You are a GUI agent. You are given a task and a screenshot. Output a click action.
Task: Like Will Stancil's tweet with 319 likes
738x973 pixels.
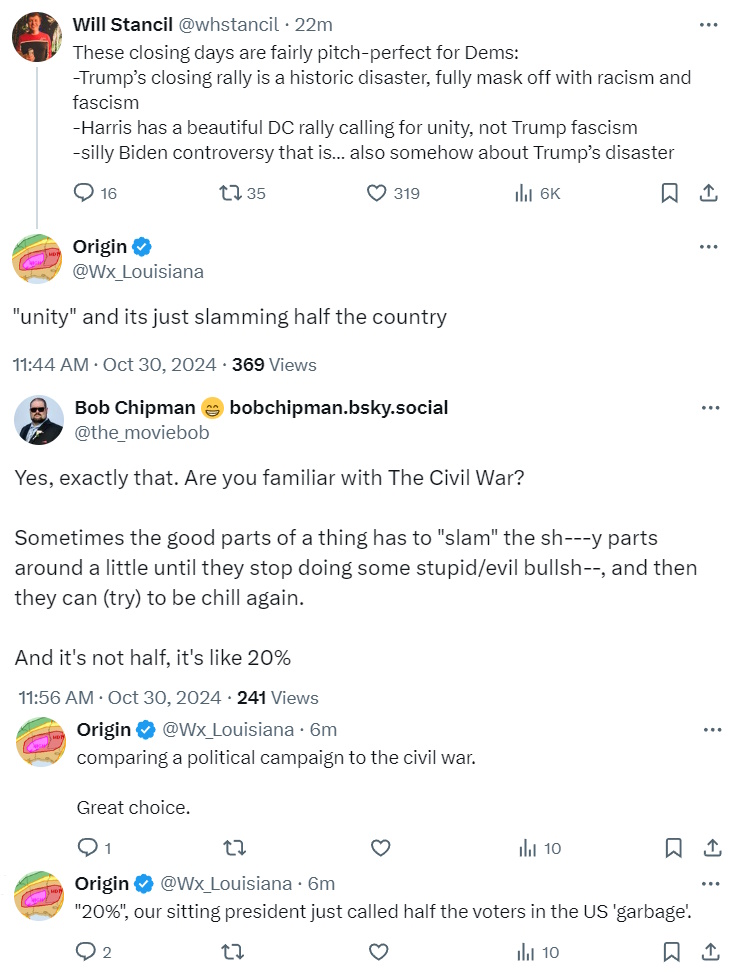pyautogui.click(x=393, y=193)
